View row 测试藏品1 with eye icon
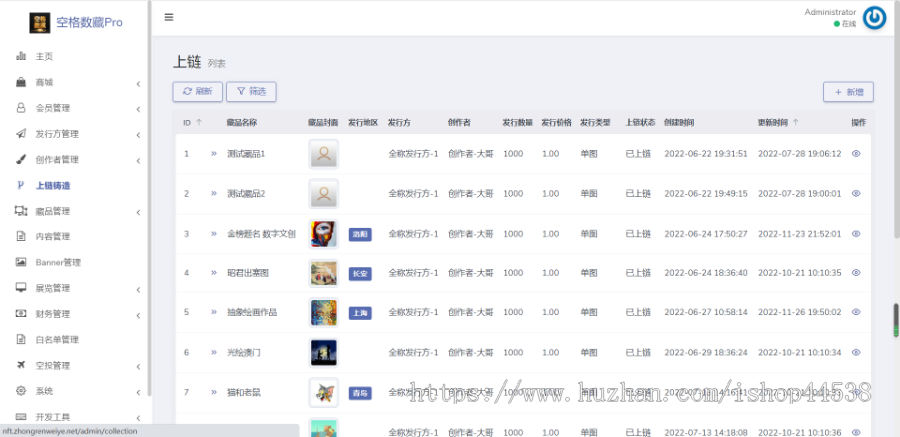The width and height of the screenshot is (900, 437). 856,154
